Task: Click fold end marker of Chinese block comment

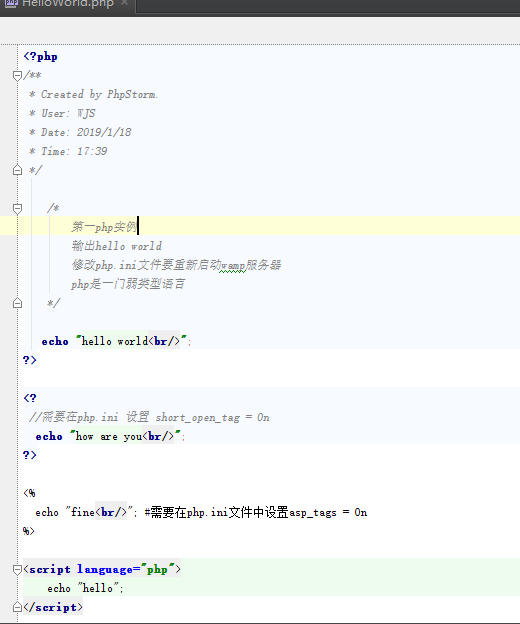Action: (x=17, y=303)
